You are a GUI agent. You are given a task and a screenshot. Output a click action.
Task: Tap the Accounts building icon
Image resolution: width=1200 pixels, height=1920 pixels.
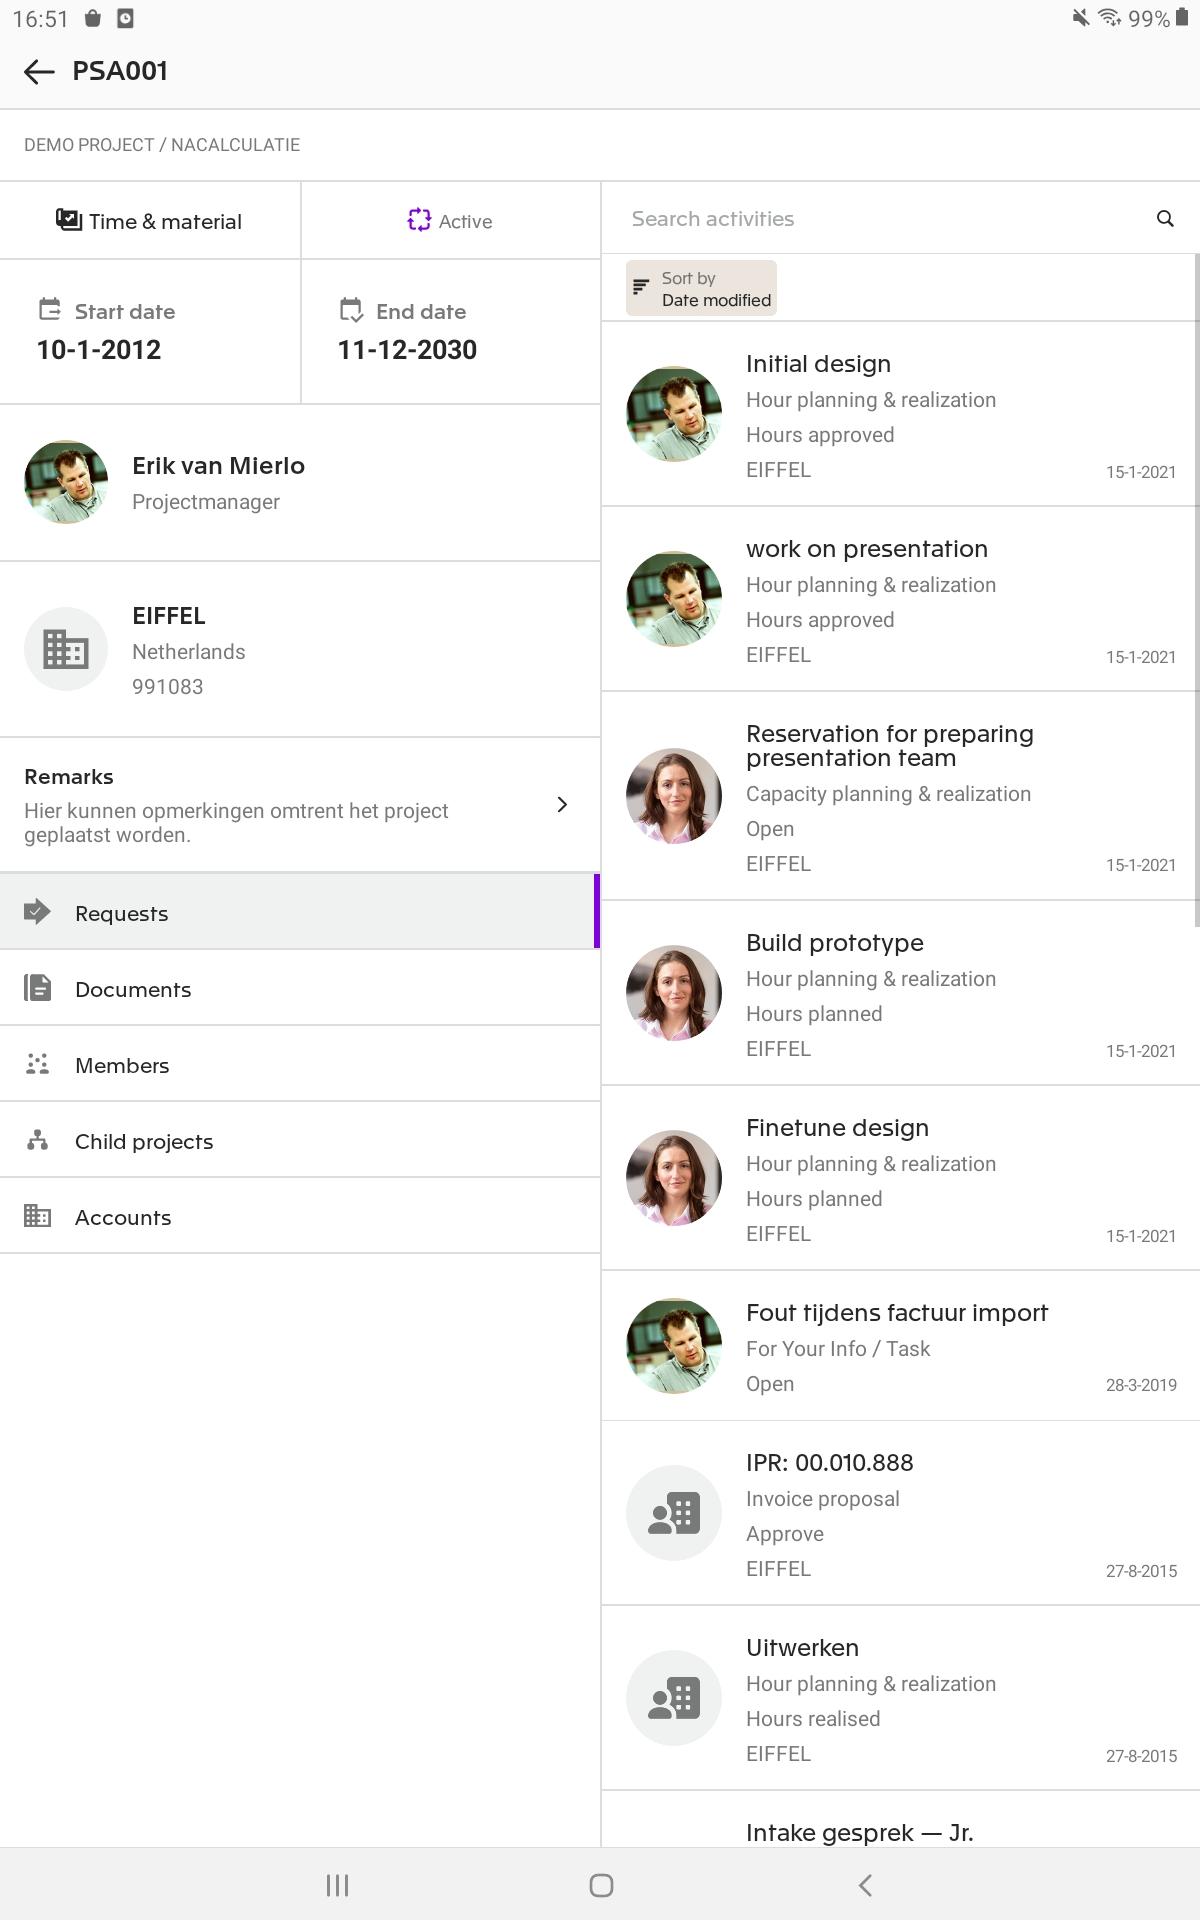coord(38,1216)
